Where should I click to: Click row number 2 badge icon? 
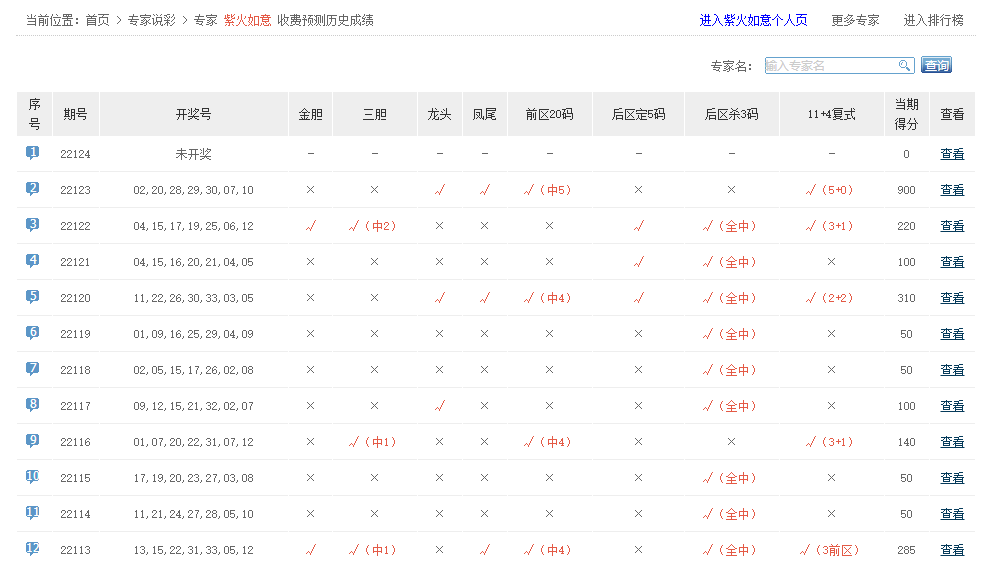(x=33, y=189)
